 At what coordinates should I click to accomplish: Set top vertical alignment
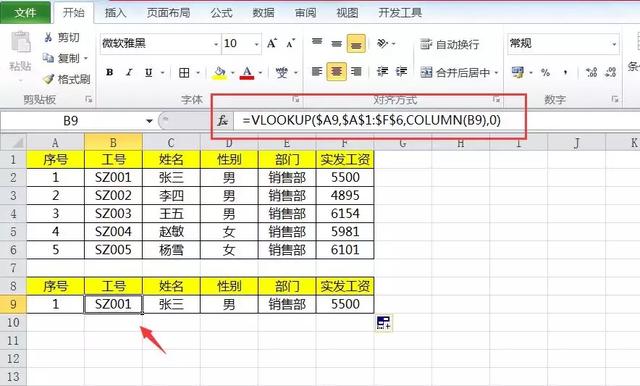317,43
